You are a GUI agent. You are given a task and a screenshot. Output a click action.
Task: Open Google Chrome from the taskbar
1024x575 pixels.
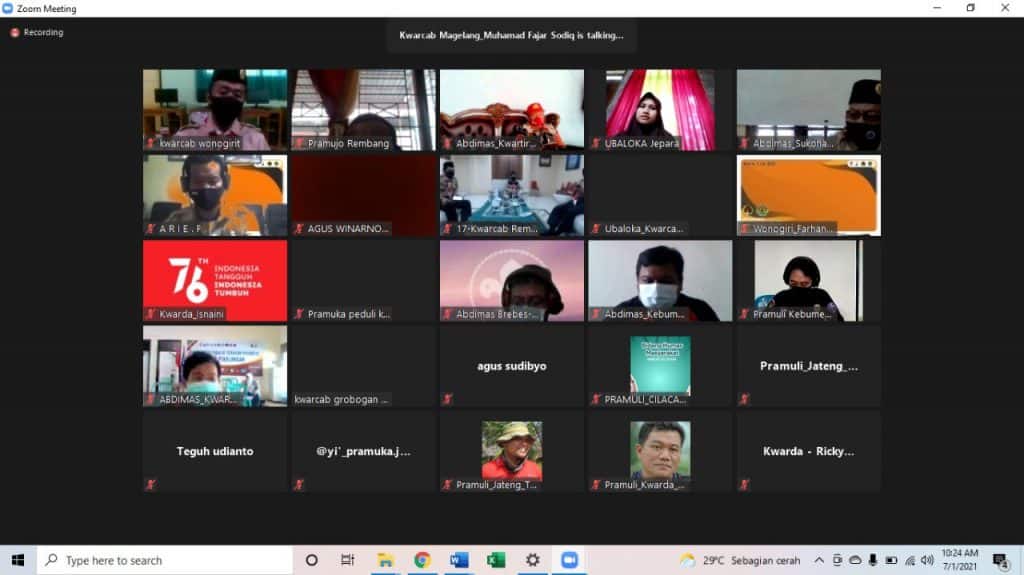(x=423, y=560)
